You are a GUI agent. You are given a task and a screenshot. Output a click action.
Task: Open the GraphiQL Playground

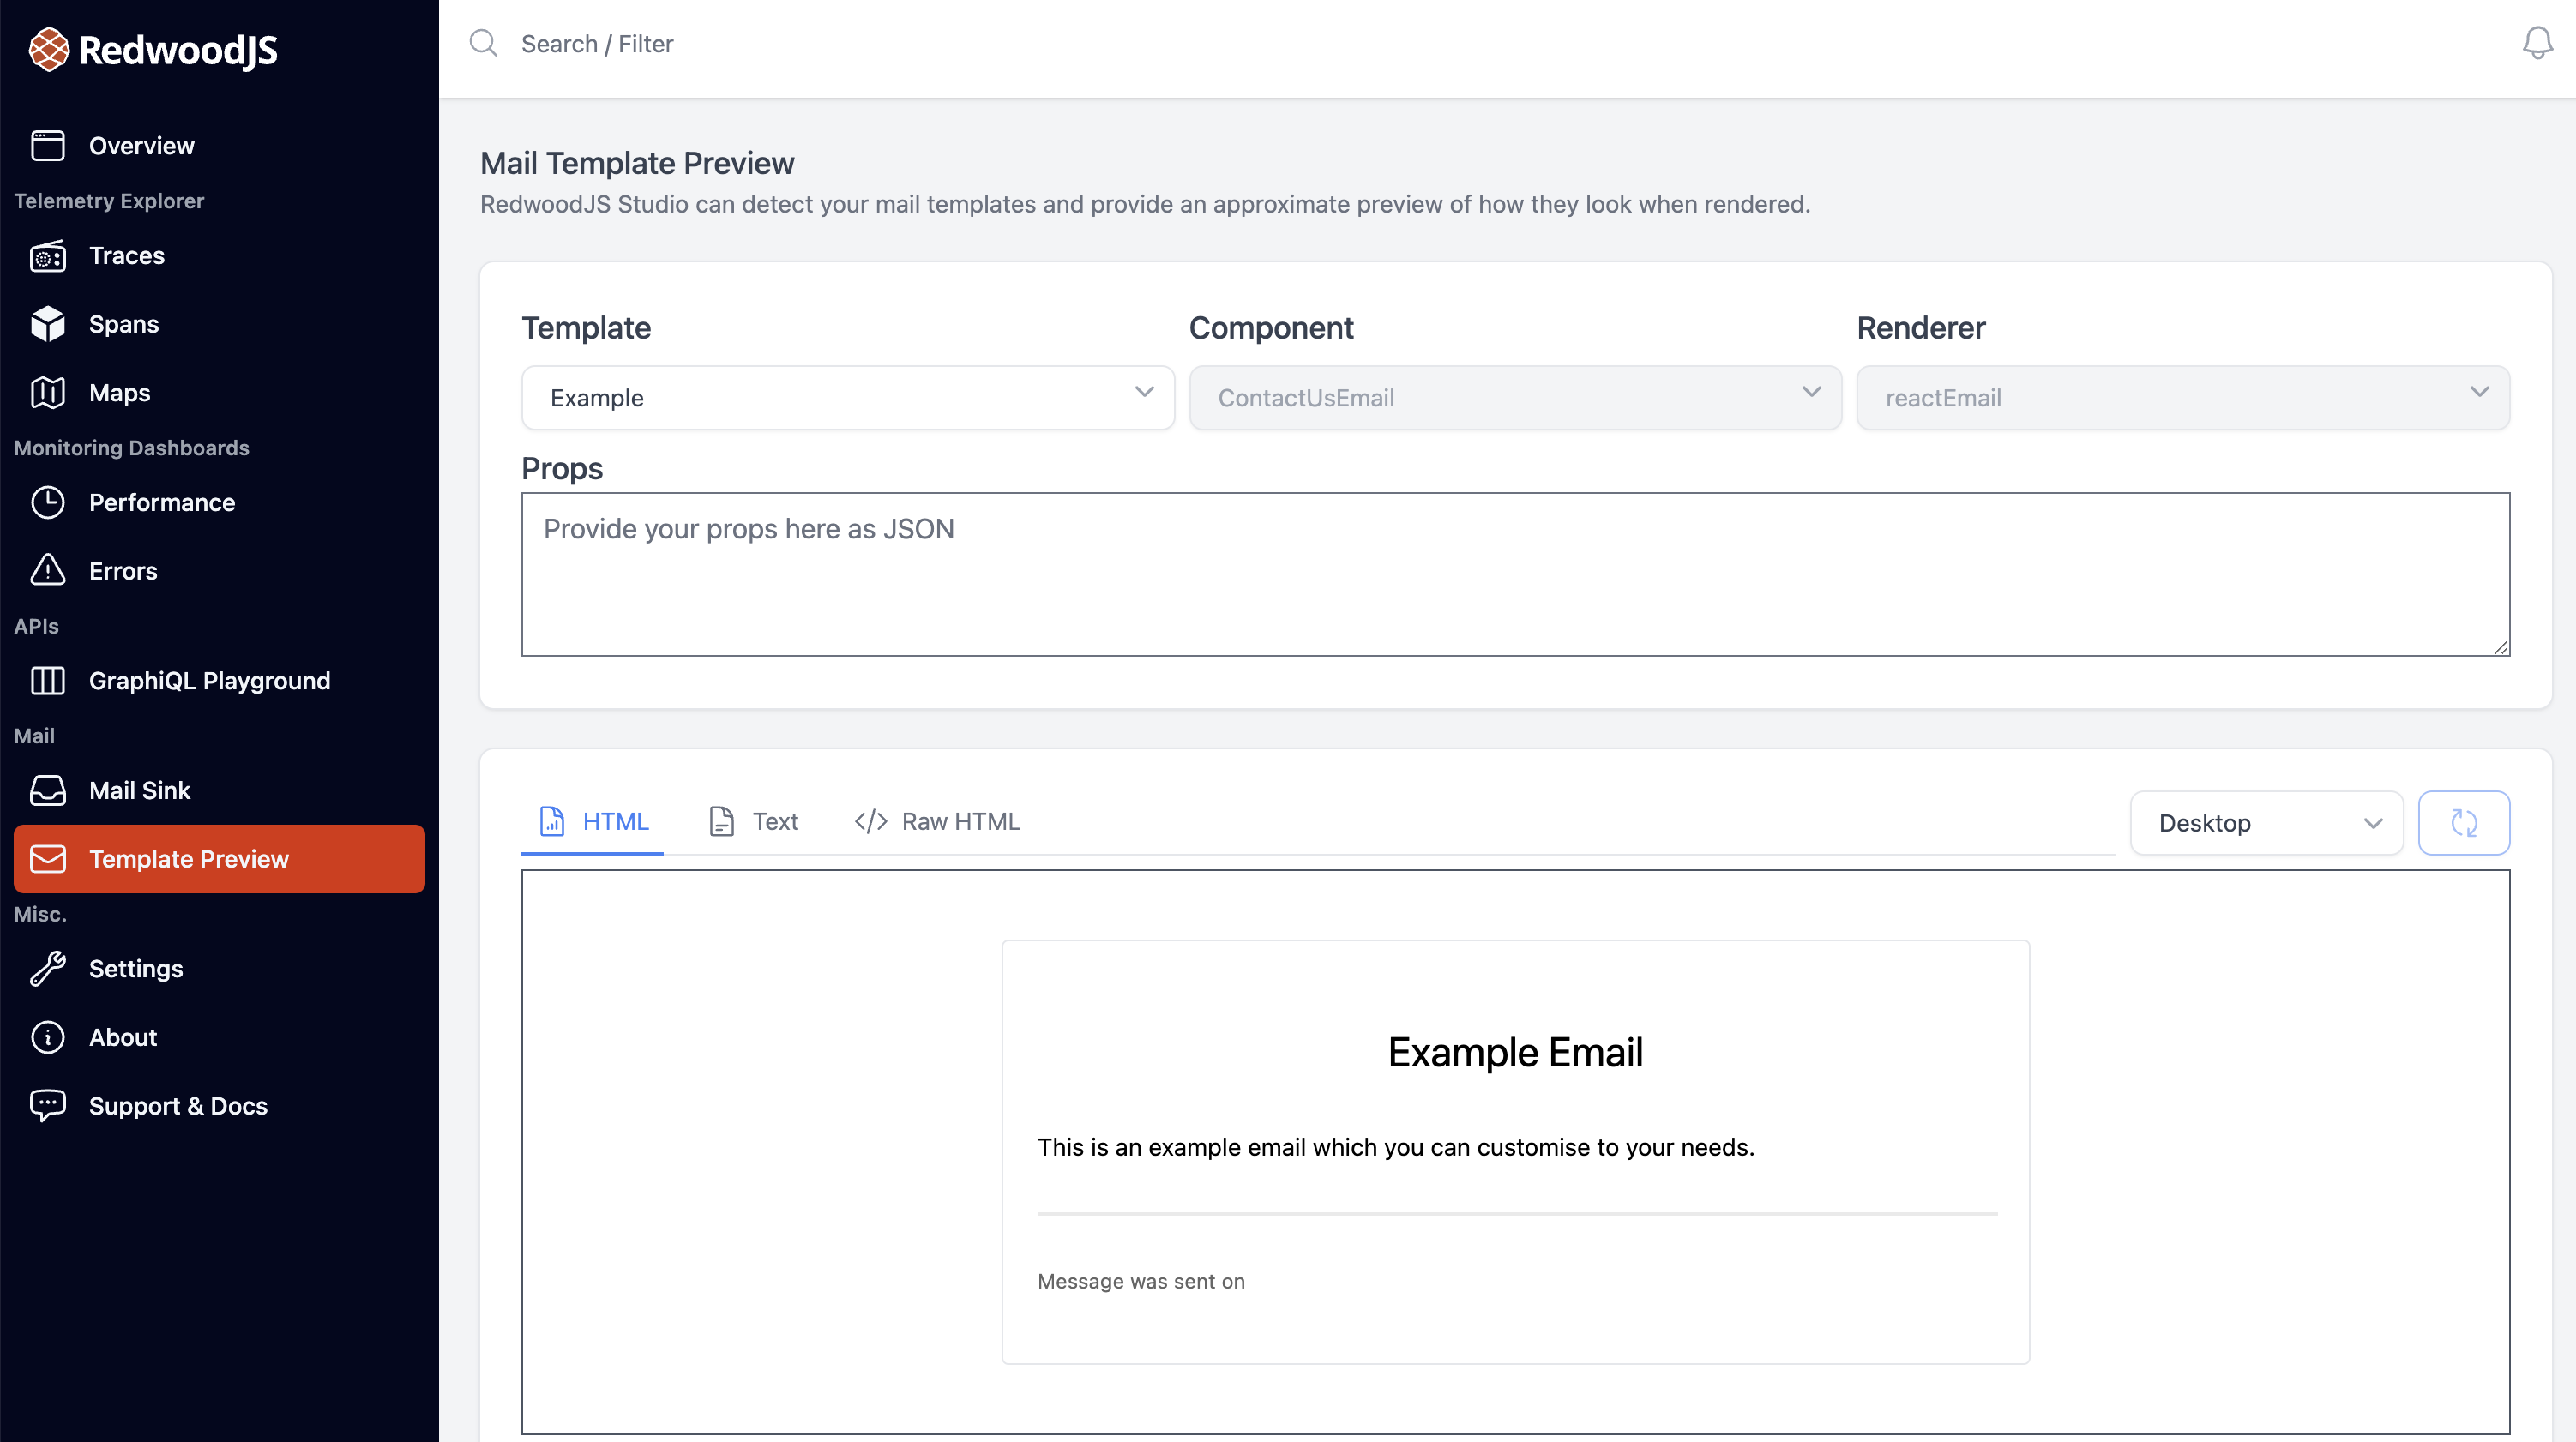(208, 680)
